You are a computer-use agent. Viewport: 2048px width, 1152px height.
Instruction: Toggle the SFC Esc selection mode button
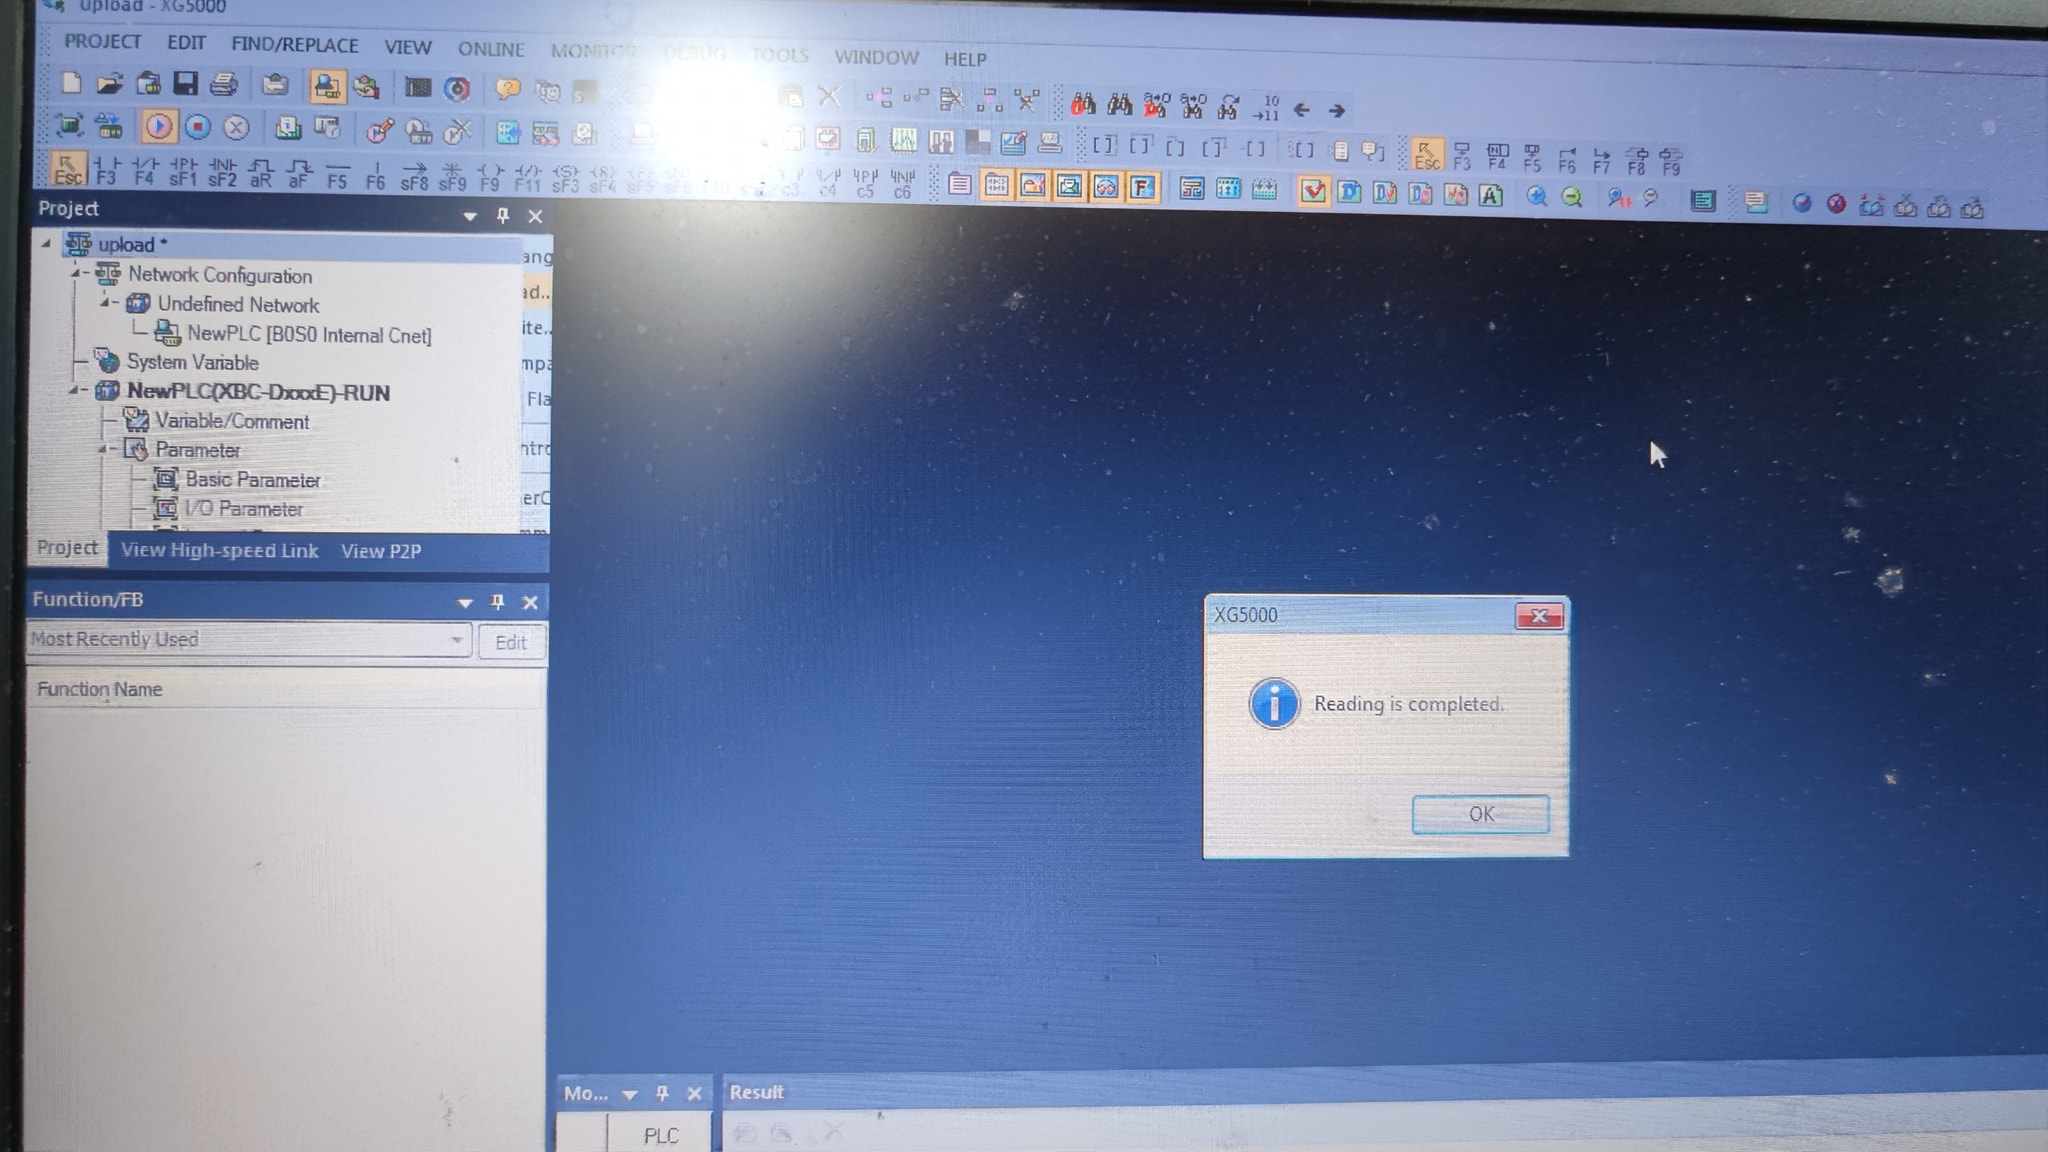1427,155
